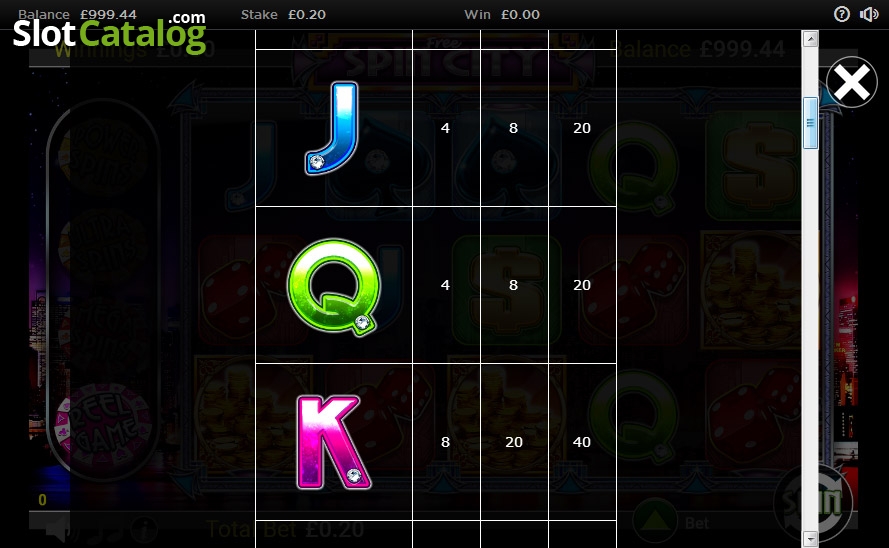Click the Reel Game chip icon
The width and height of the screenshot is (889, 548).
tap(103, 428)
